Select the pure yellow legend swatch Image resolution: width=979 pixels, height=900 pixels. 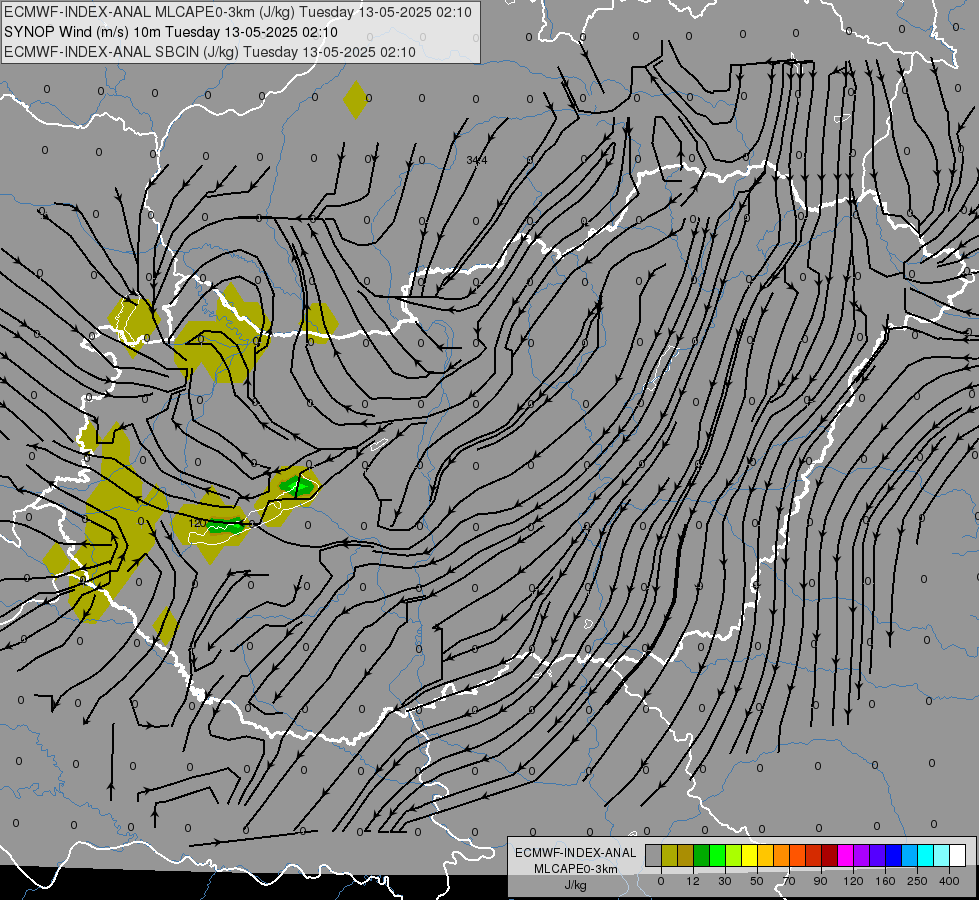(x=750, y=855)
